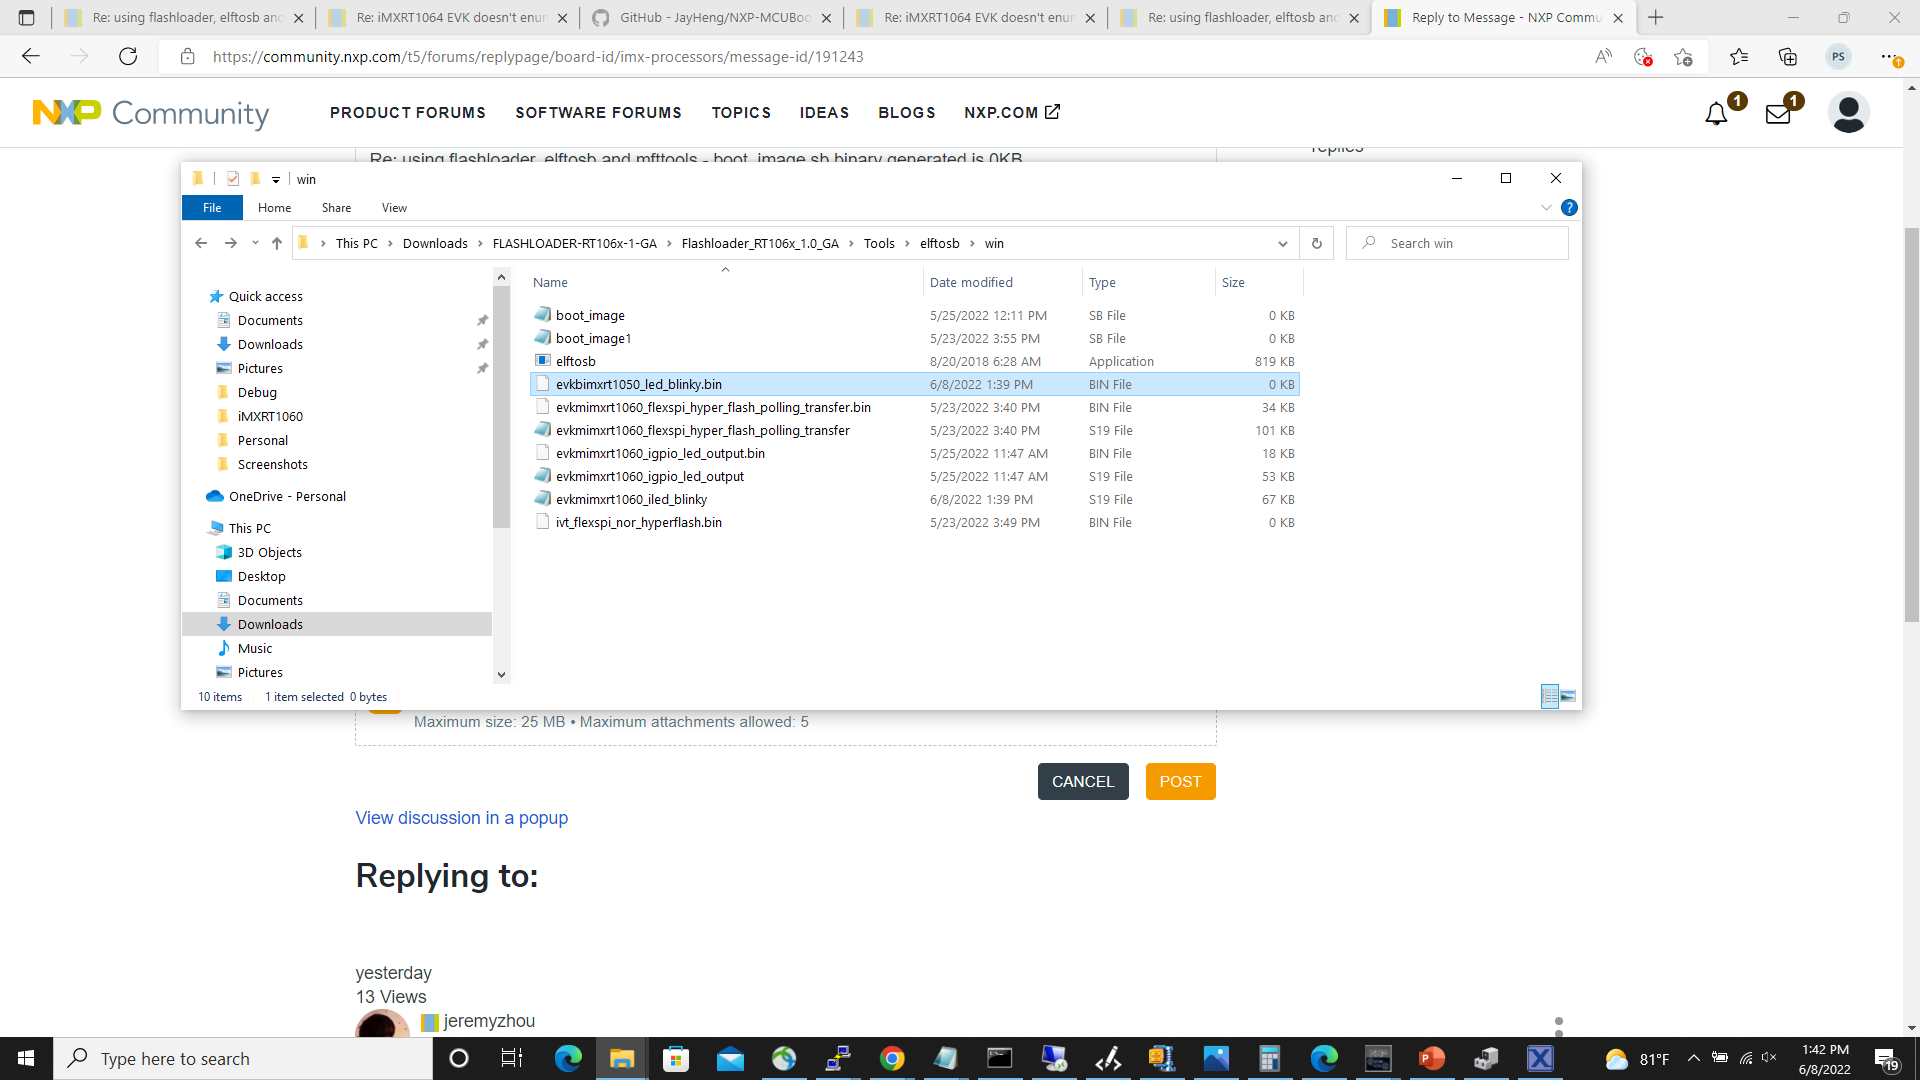Screen dimensions: 1920x1080
Task: Click the refresh button in address bar
Action: pyautogui.click(x=1316, y=243)
